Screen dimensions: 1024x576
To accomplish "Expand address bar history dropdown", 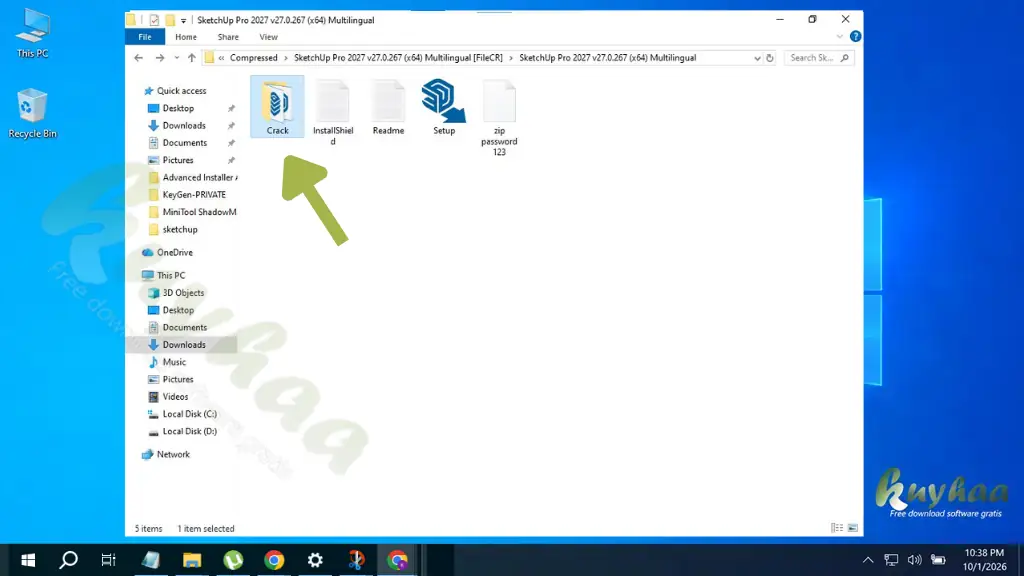I will tap(757, 58).
